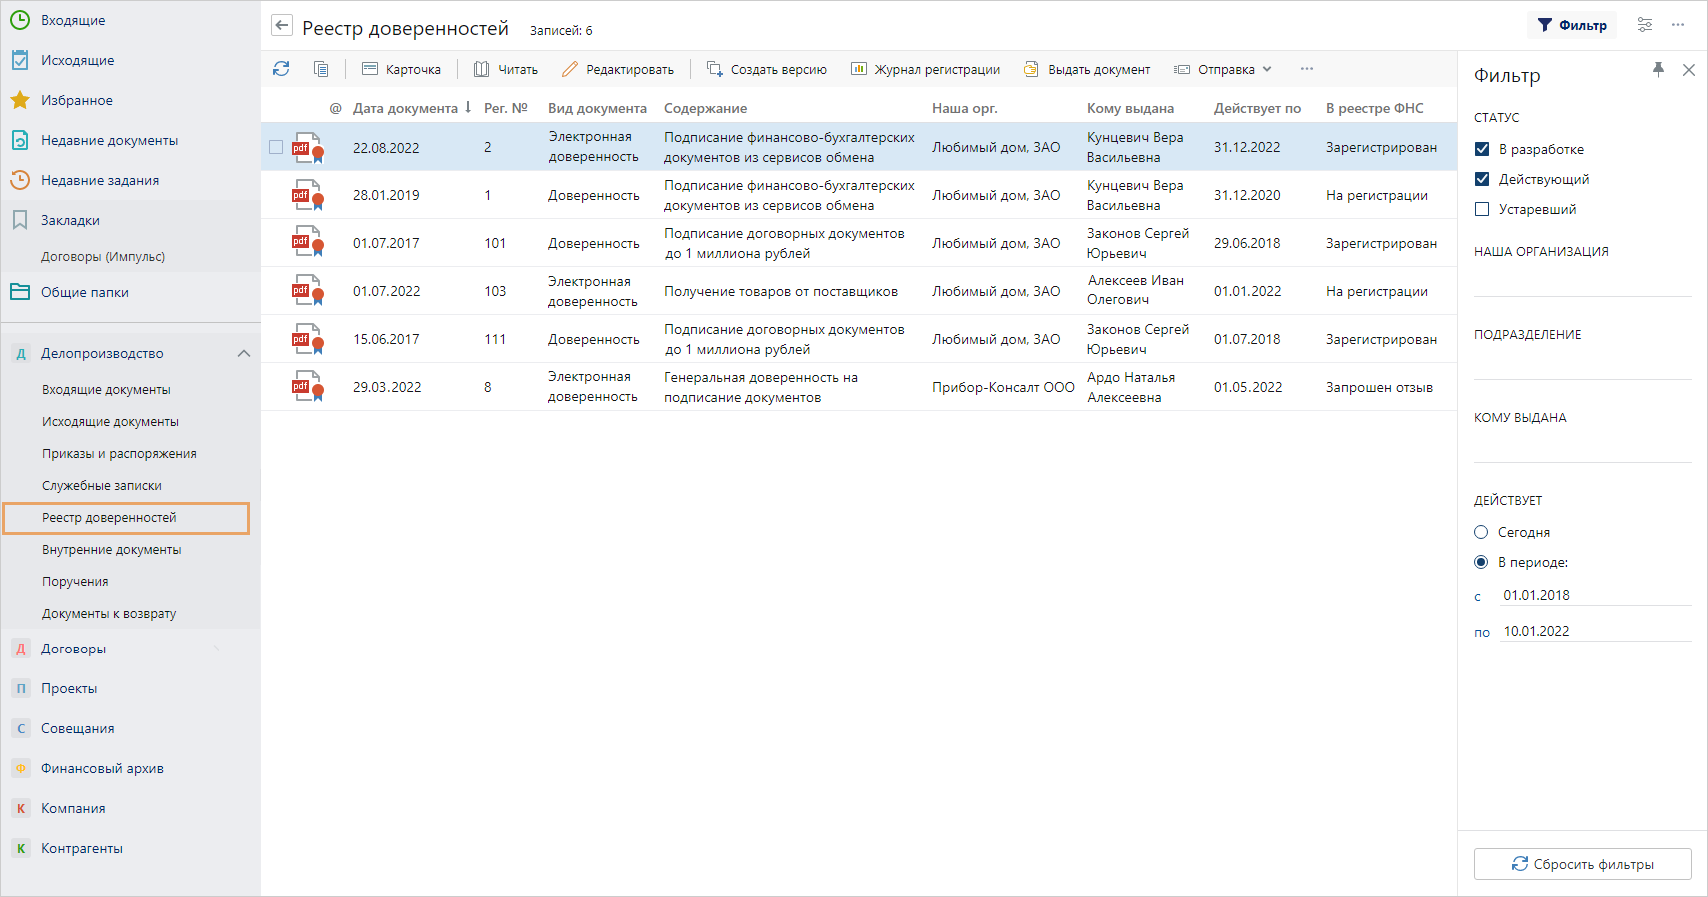1708x897 pixels.
Task: Close the Filter panel with the X
Action: point(1689,70)
